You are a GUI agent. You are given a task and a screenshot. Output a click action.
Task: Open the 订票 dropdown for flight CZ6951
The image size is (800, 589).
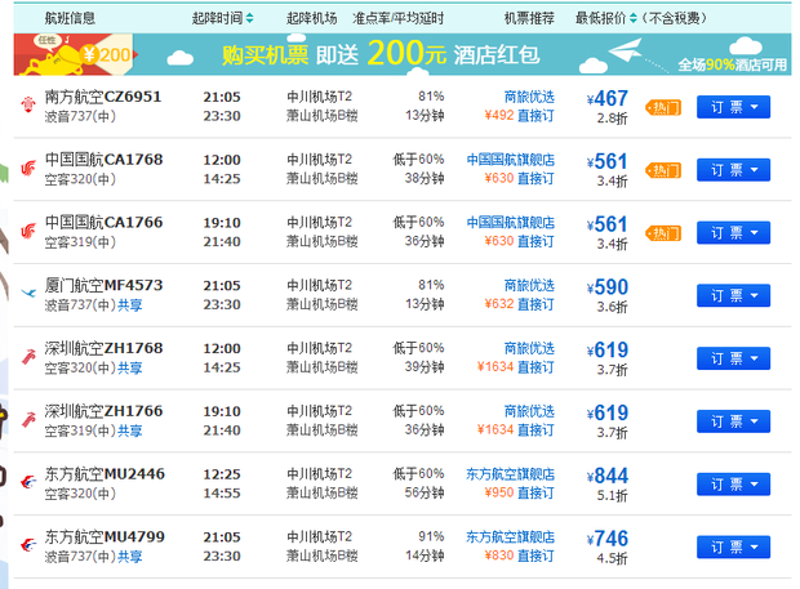(733, 107)
